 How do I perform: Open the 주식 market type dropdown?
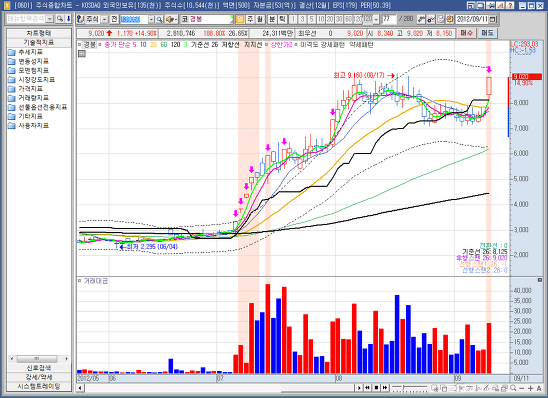coord(104,20)
